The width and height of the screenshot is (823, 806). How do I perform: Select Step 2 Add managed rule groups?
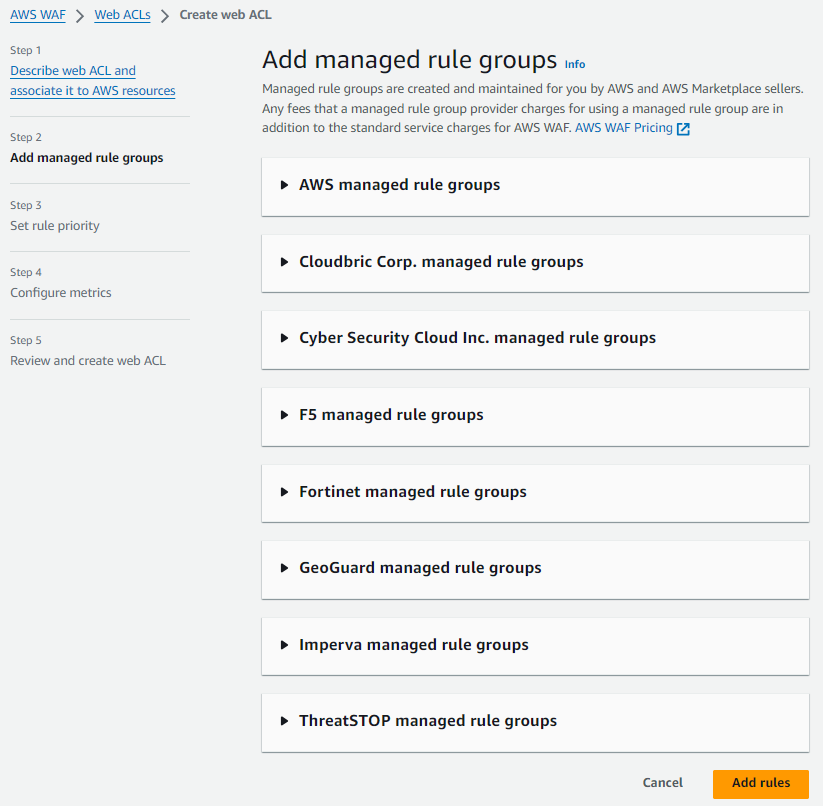coord(87,158)
